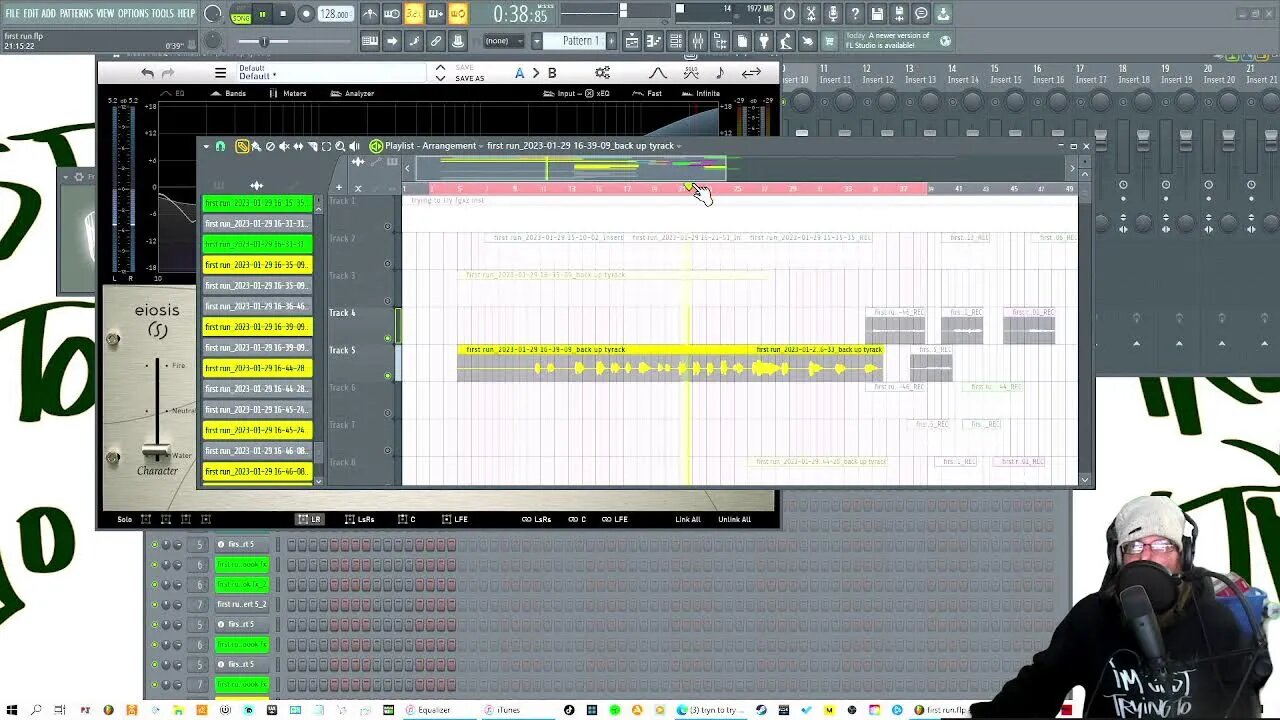Viewport: 1280px width, 720px height.
Task: Open the plugin picker plug icon
Action: coord(764,41)
